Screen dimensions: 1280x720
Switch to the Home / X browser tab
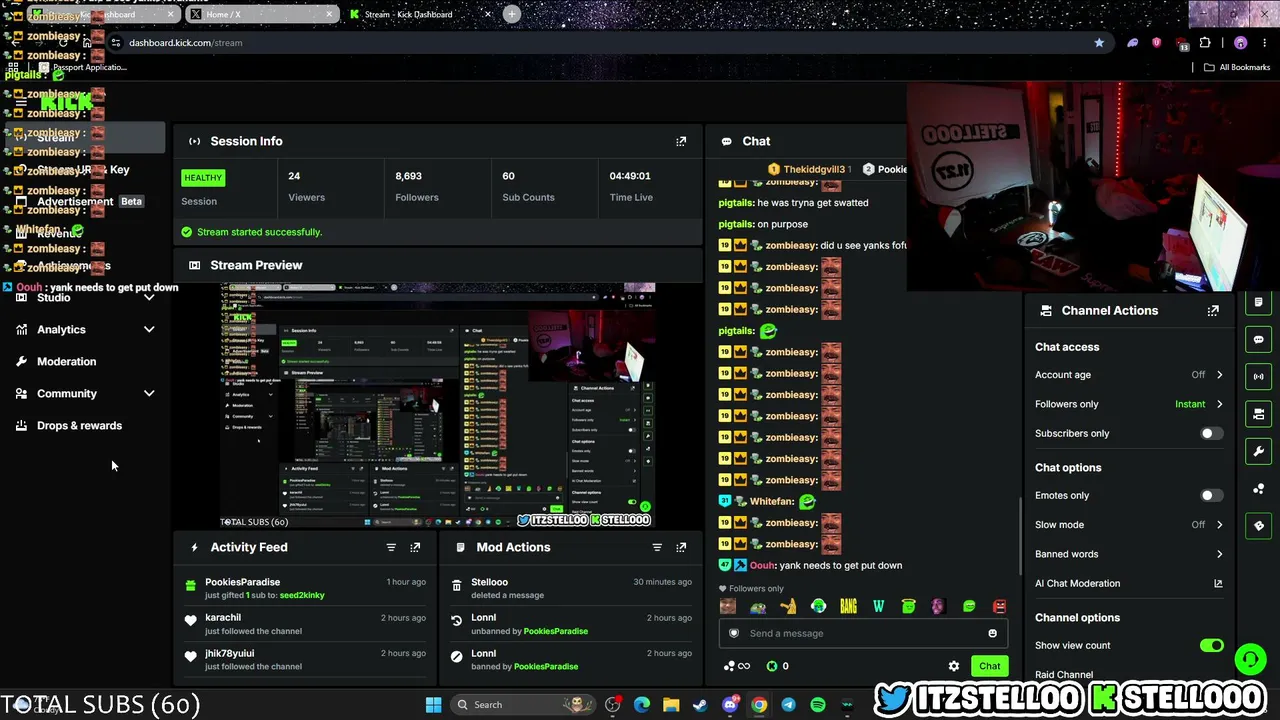[x=261, y=14]
